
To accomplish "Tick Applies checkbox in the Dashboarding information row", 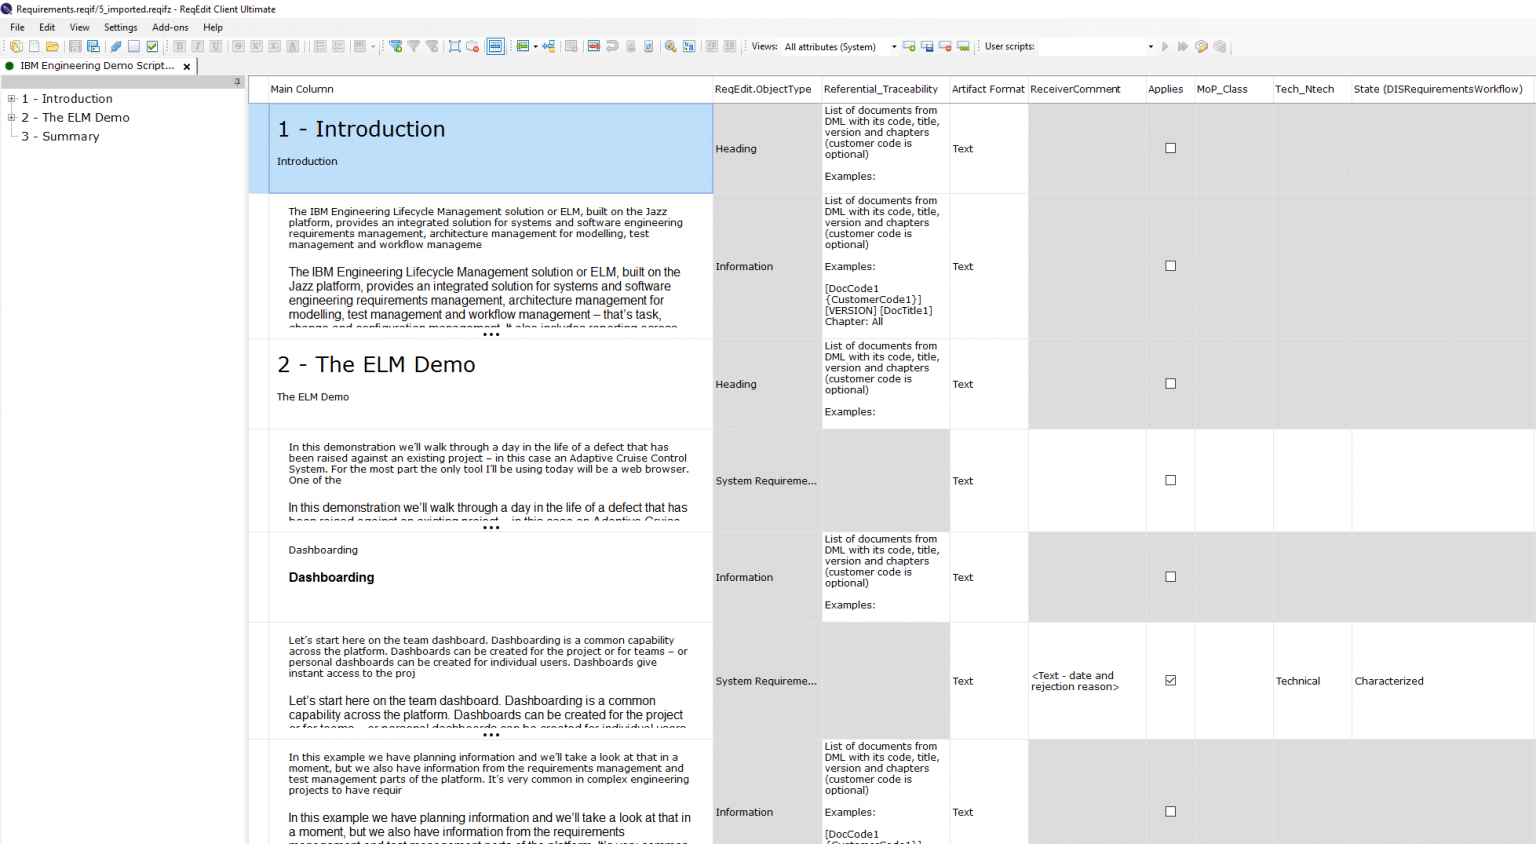I will pyautogui.click(x=1170, y=577).
